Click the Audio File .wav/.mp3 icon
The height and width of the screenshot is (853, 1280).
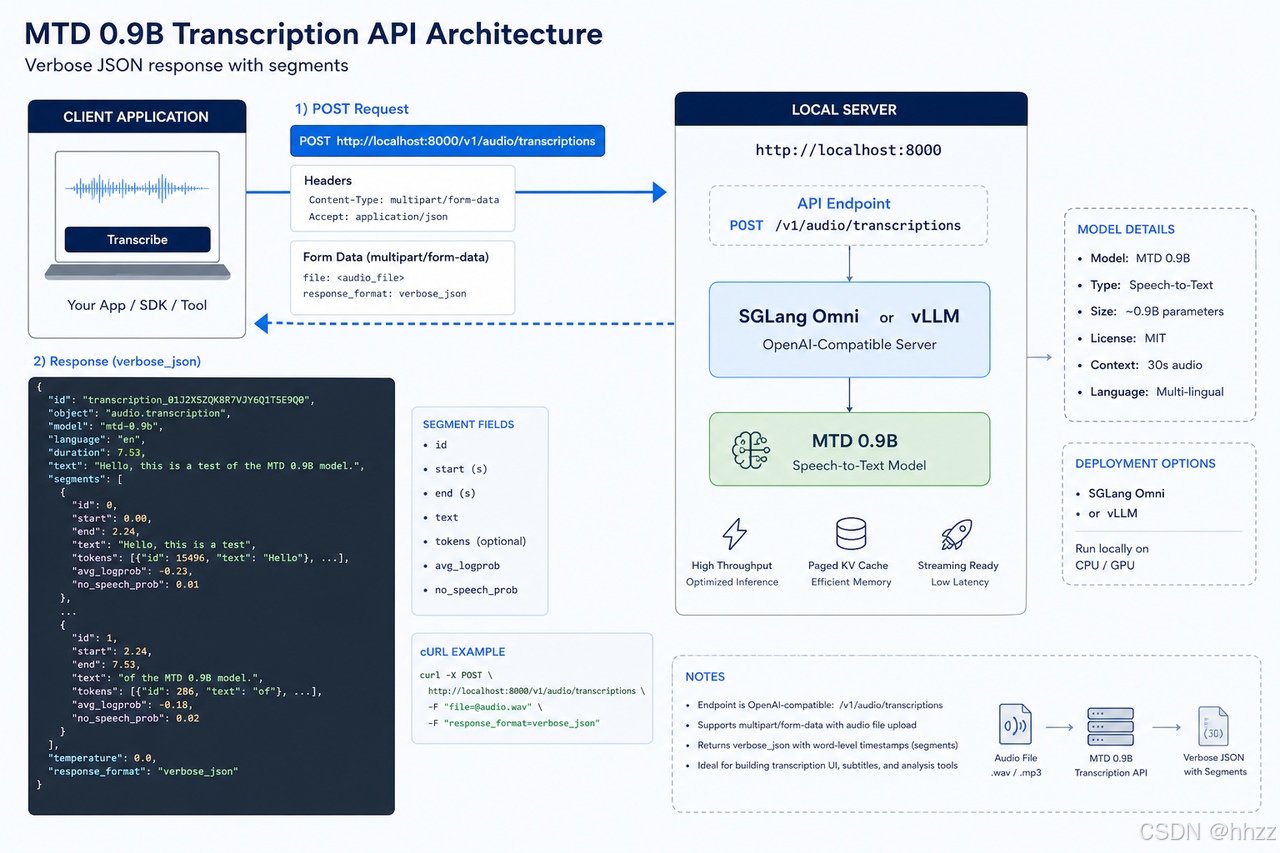coord(1015,722)
